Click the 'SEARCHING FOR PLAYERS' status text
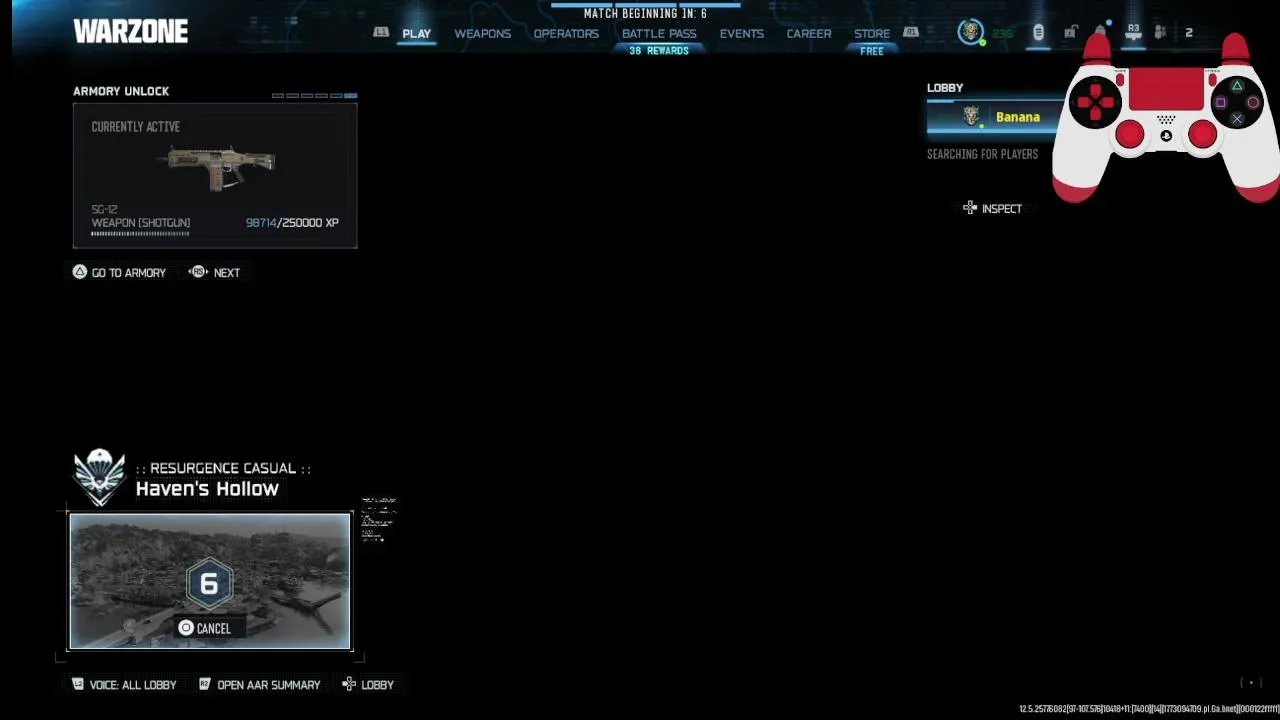Screen dimensions: 1280x720 pyautogui.click(x=982, y=154)
